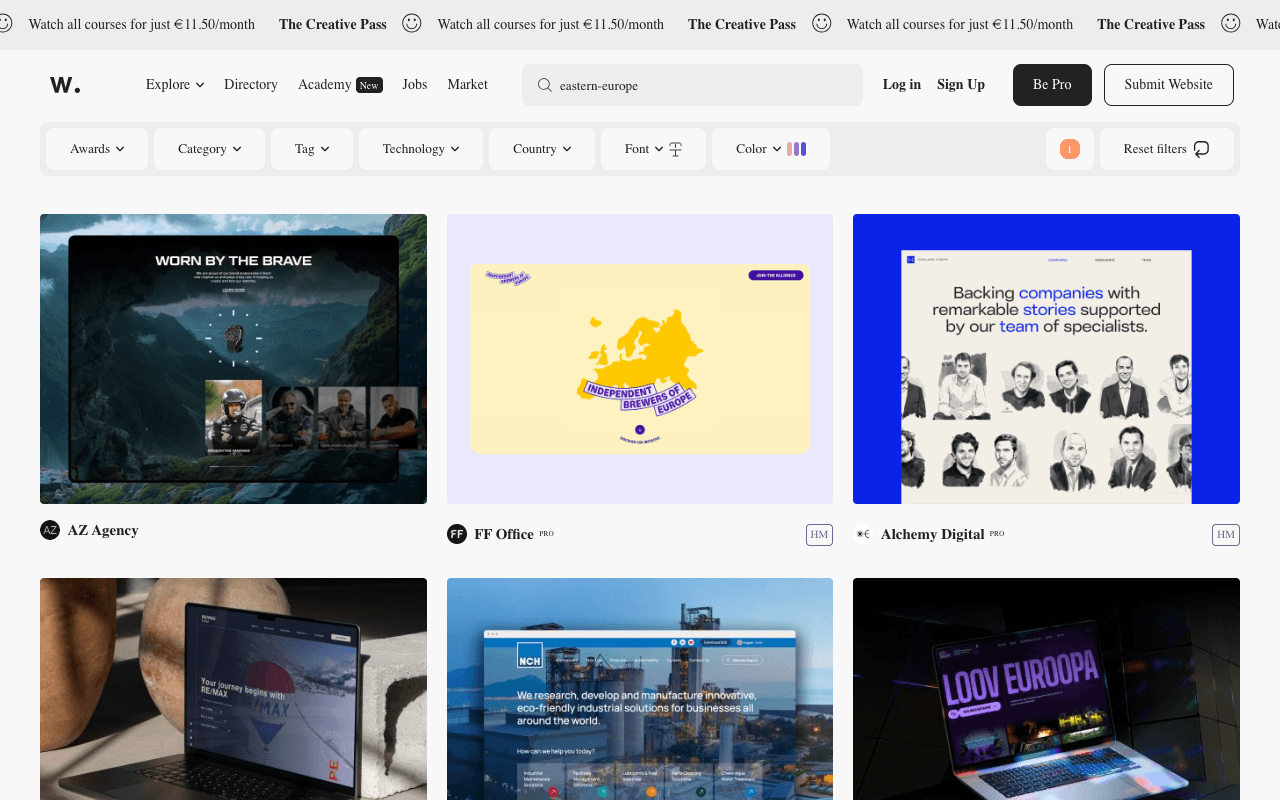Click the smiley icon before the second Watch banner text
This screenshot has width=1280, height=800.
click(412, 23)
